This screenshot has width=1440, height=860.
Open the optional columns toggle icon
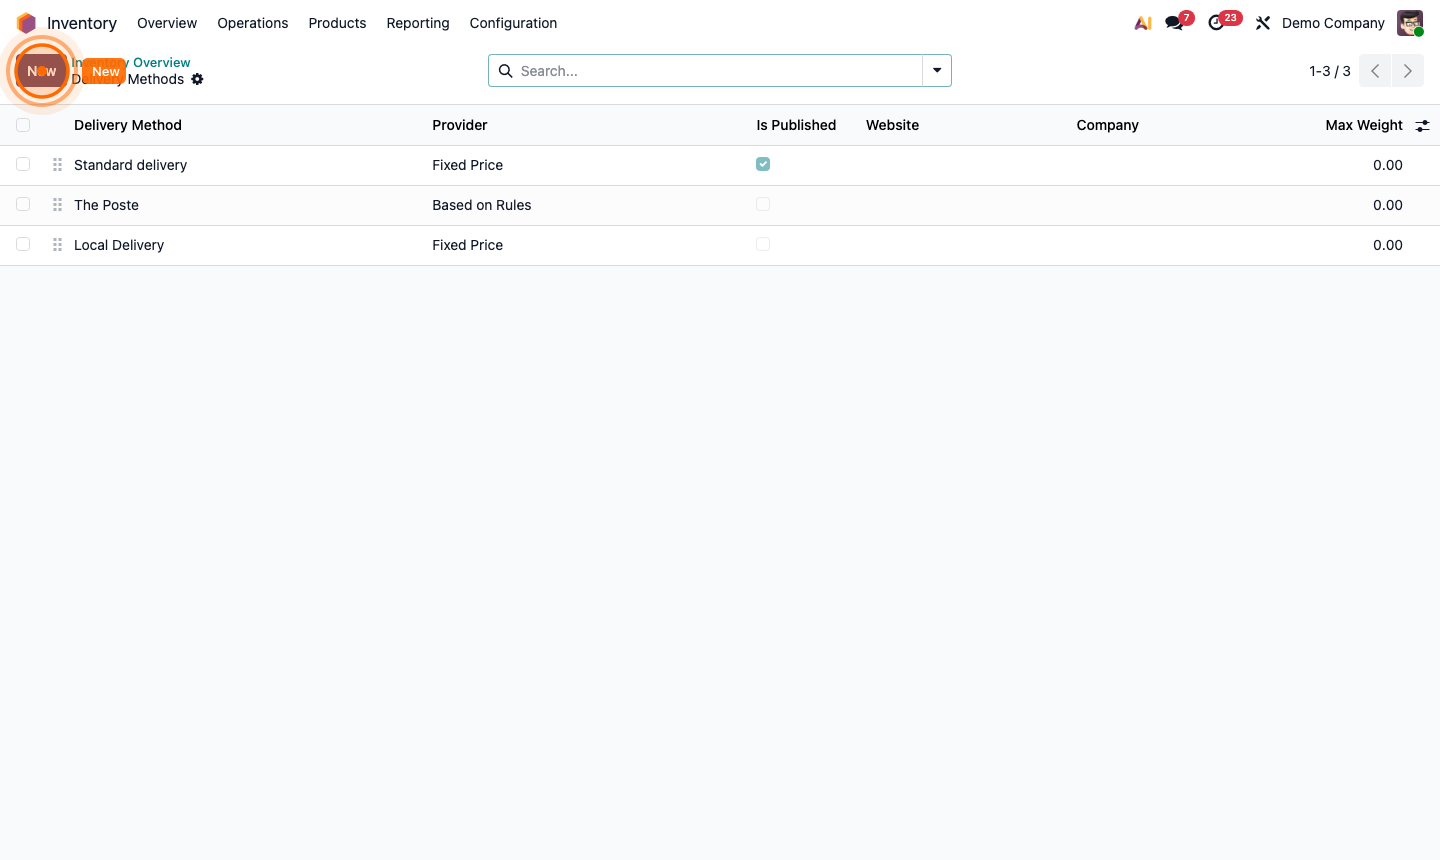click(1423, 125)
